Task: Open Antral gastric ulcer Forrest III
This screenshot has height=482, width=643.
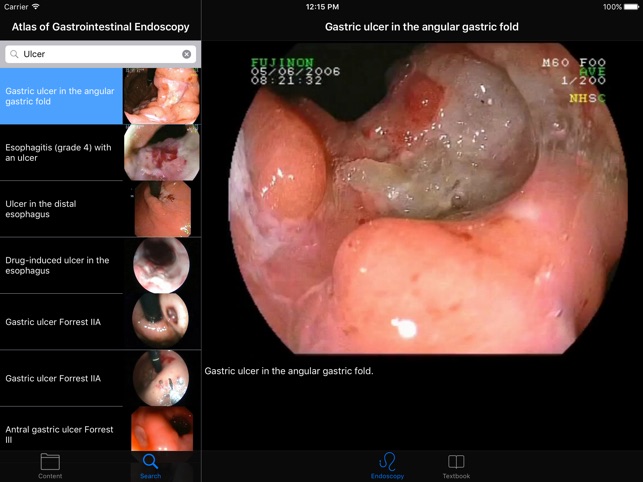Action: 100,429
